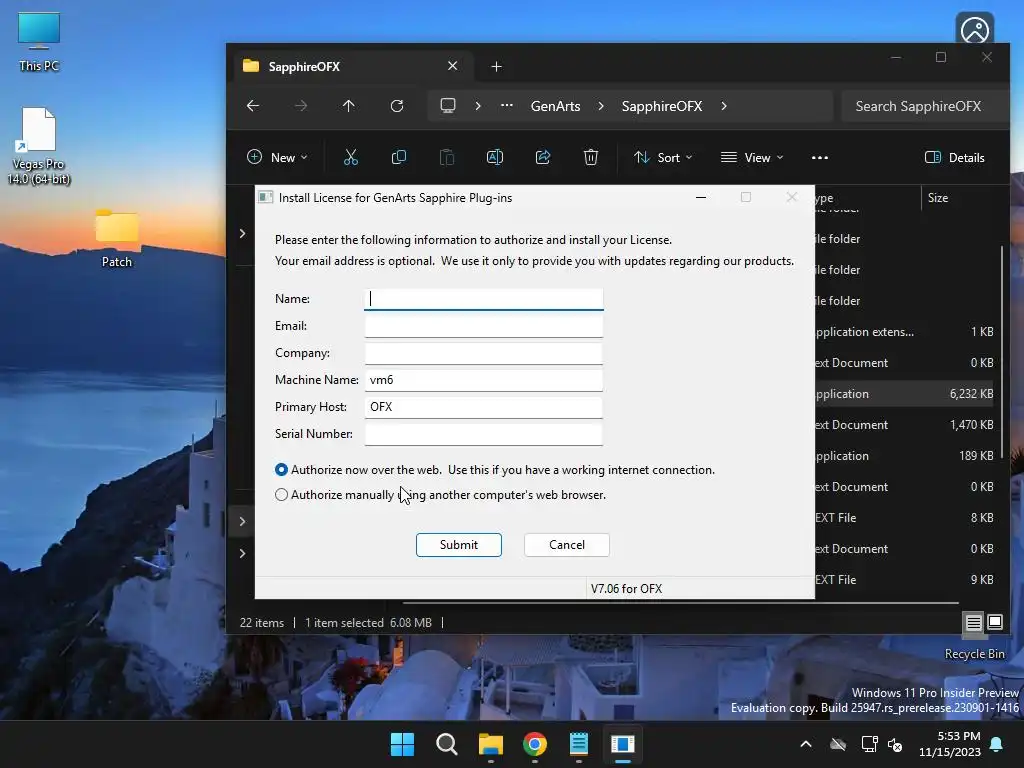Expand the chevron after SapphireOFX in address bar
Screen dimensions: 1024x768
click(x=724, y=106)
